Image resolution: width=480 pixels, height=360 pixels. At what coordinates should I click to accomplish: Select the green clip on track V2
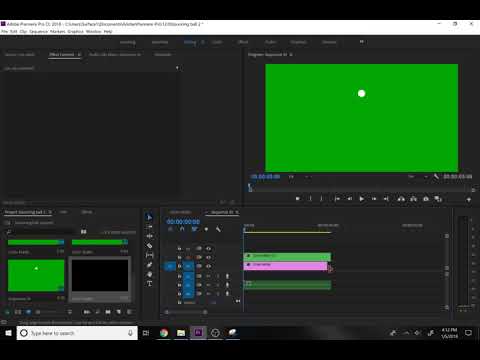287,257
